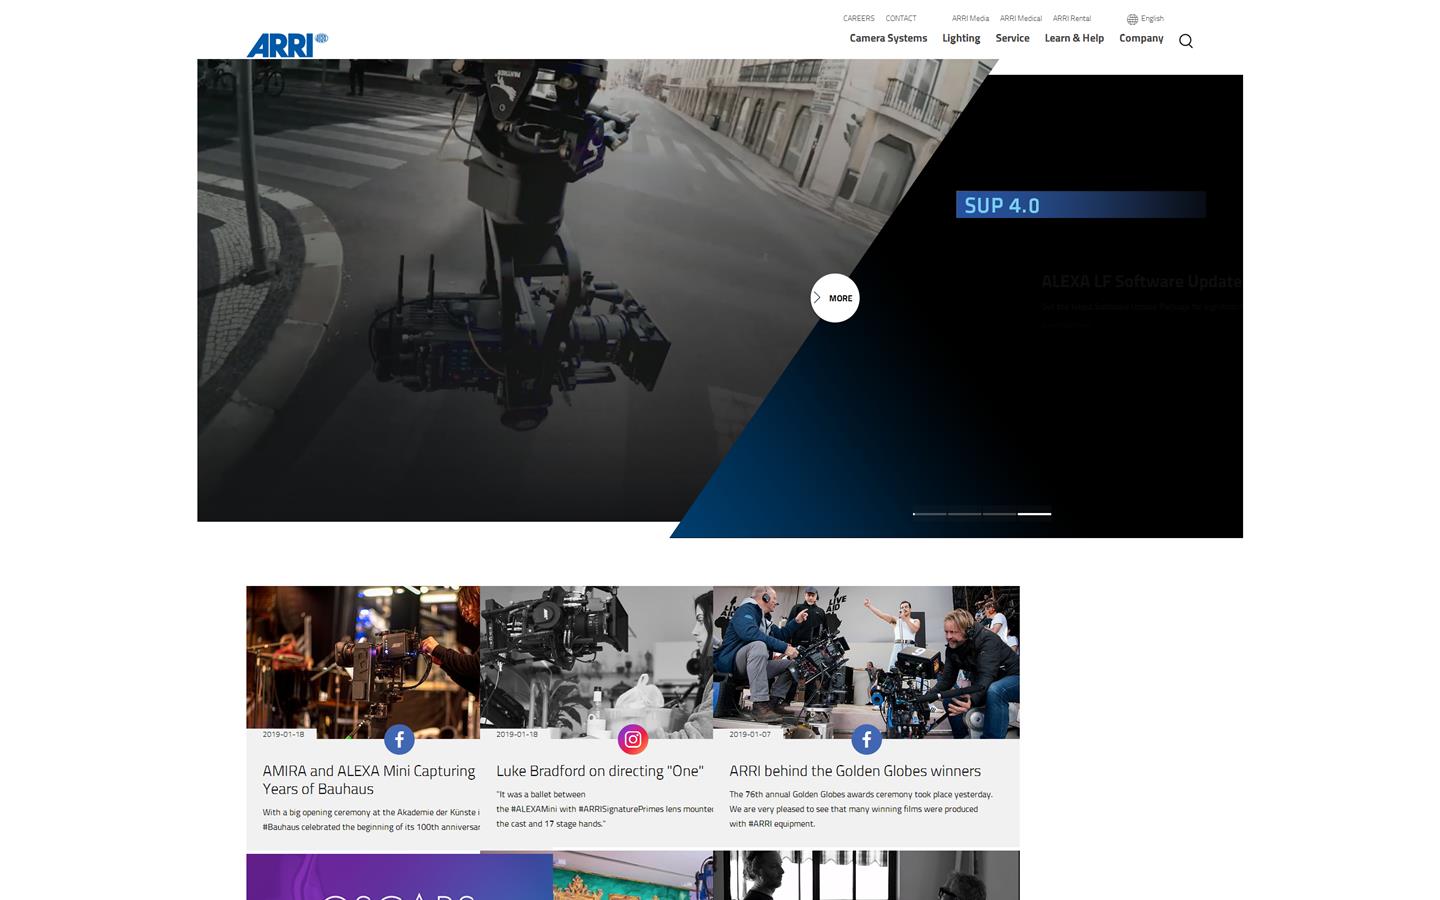Image resolution: width=1440 pixels, height=900 pixels.
Task: Select the second carousel slide indicator
Action: (x=963, y=513)
